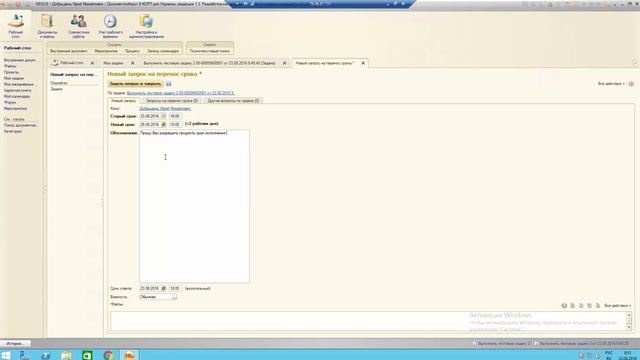The width and height of the screenshot is (640, 360).
Task: Launch PowerShell from the taskbar
Action: (45, 355)
